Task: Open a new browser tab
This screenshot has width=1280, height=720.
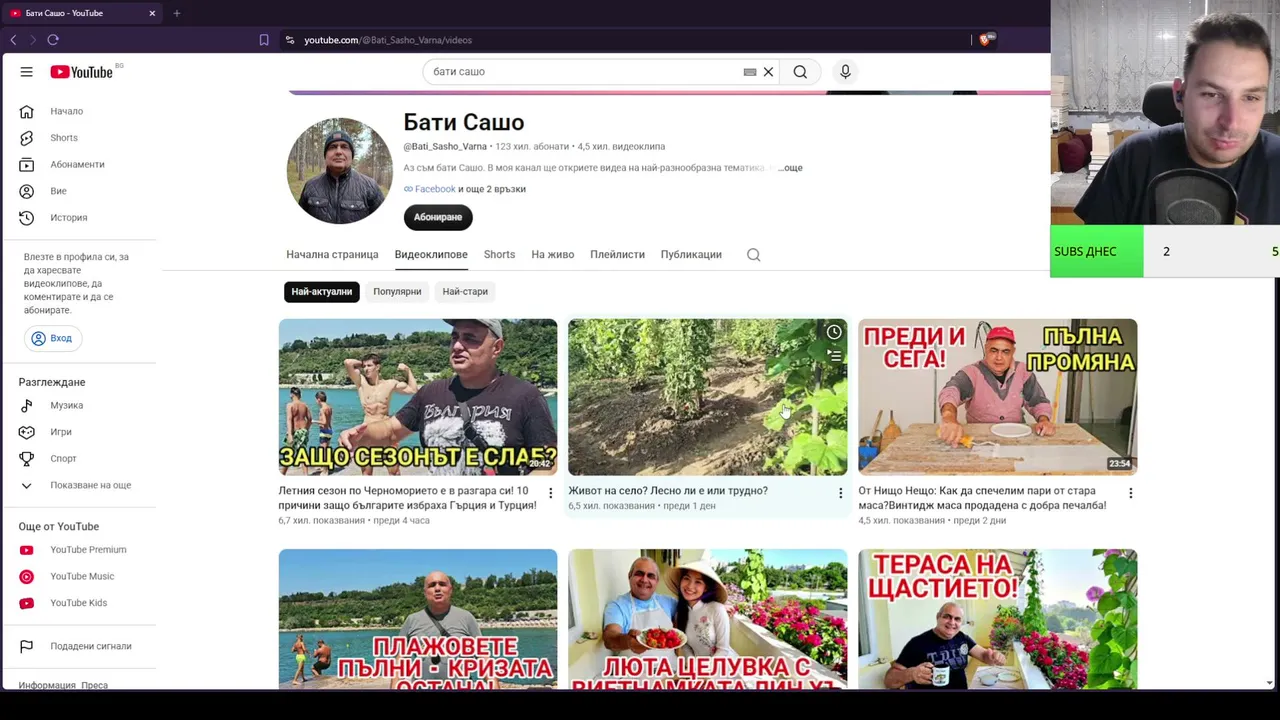Action: click(x=176, y=13)
